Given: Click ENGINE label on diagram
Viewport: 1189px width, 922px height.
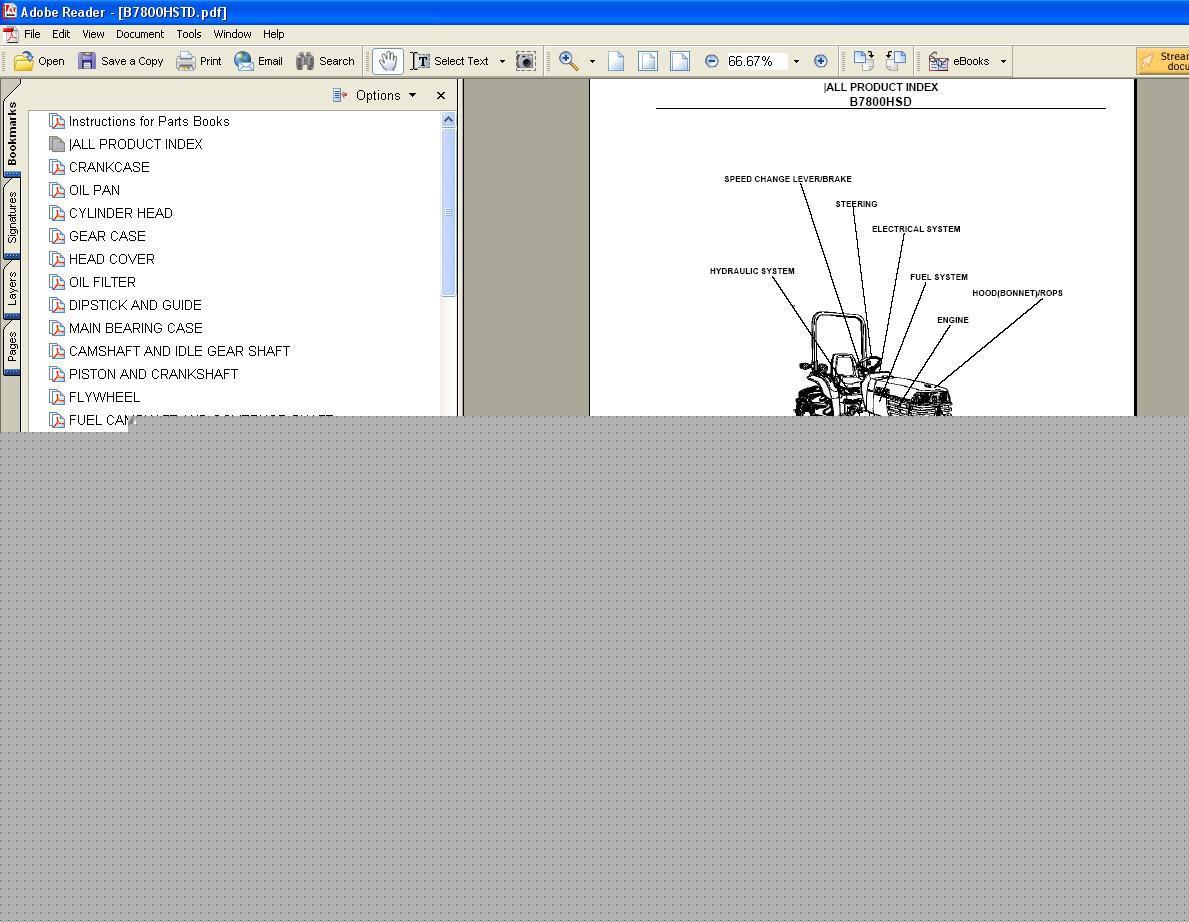Looking at the screenshot, I should pos(952,320).
